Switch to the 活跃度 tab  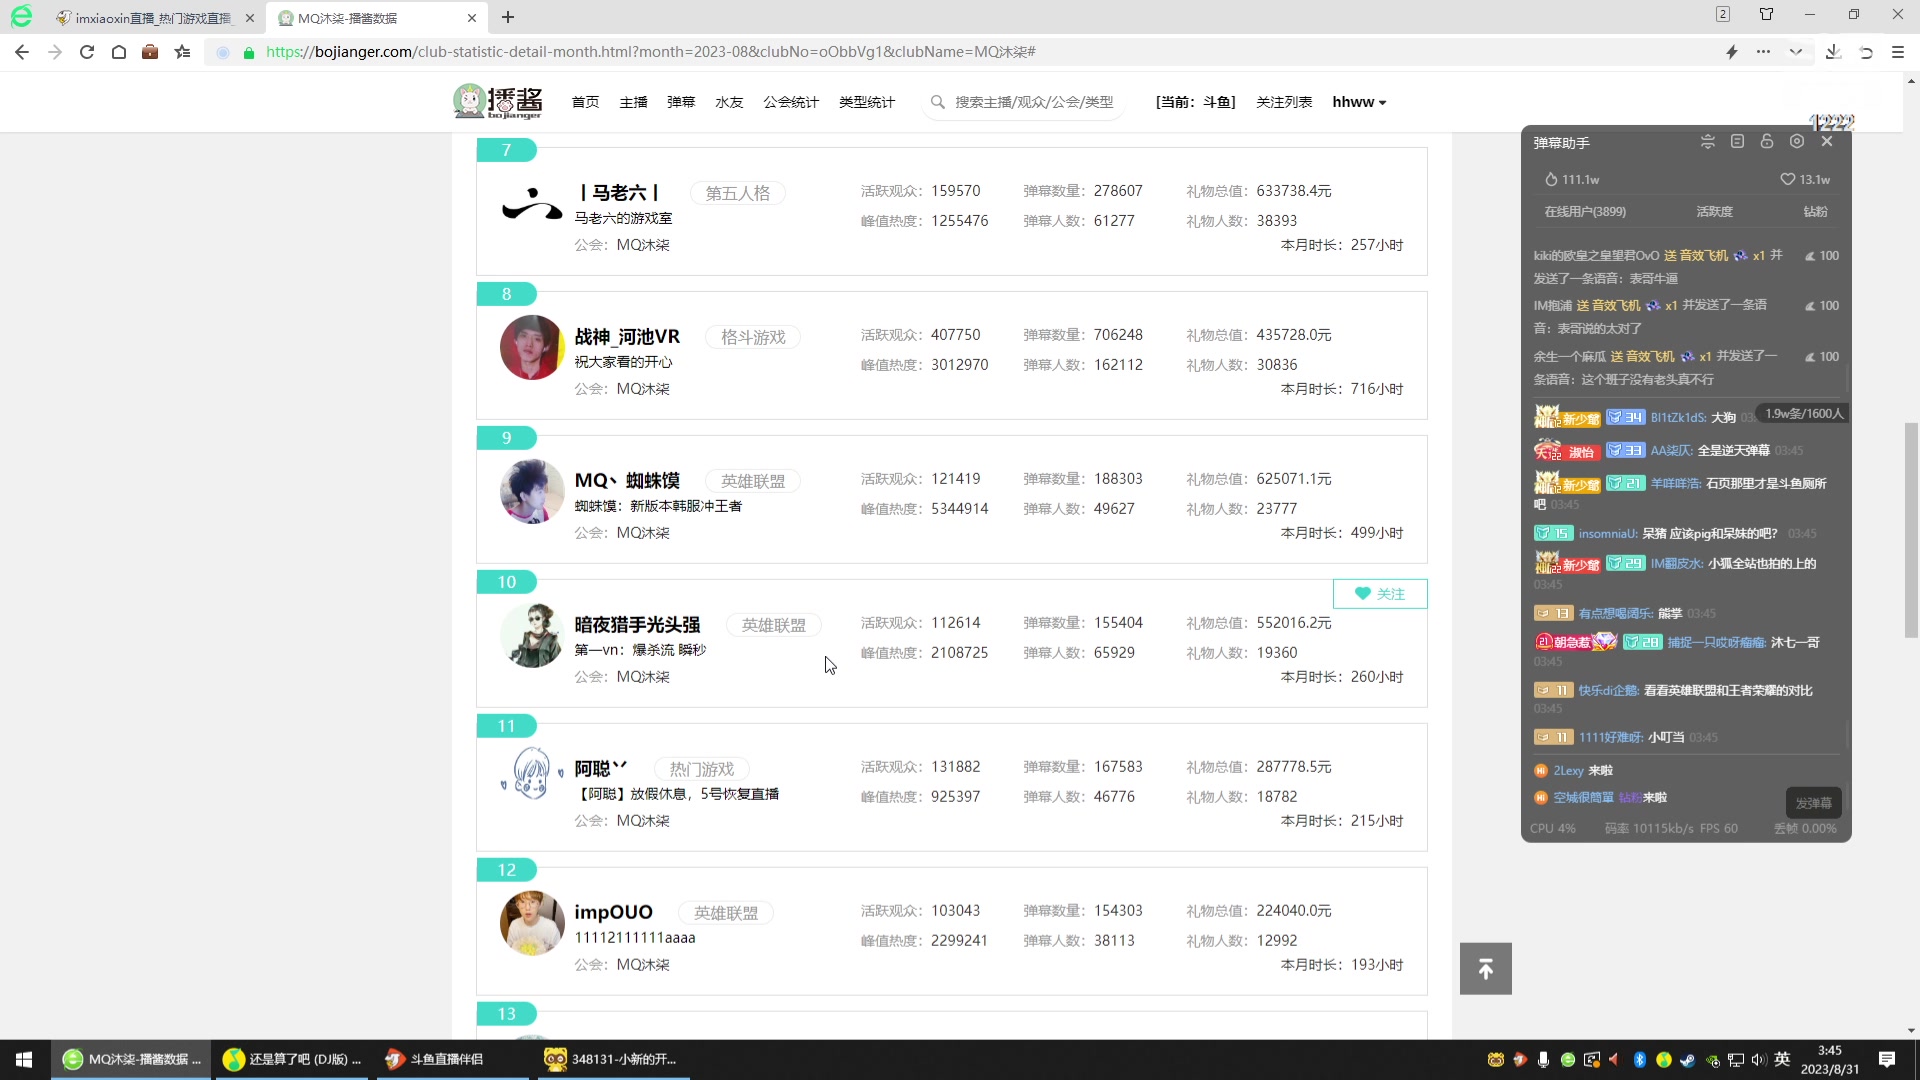(1714, 212)
